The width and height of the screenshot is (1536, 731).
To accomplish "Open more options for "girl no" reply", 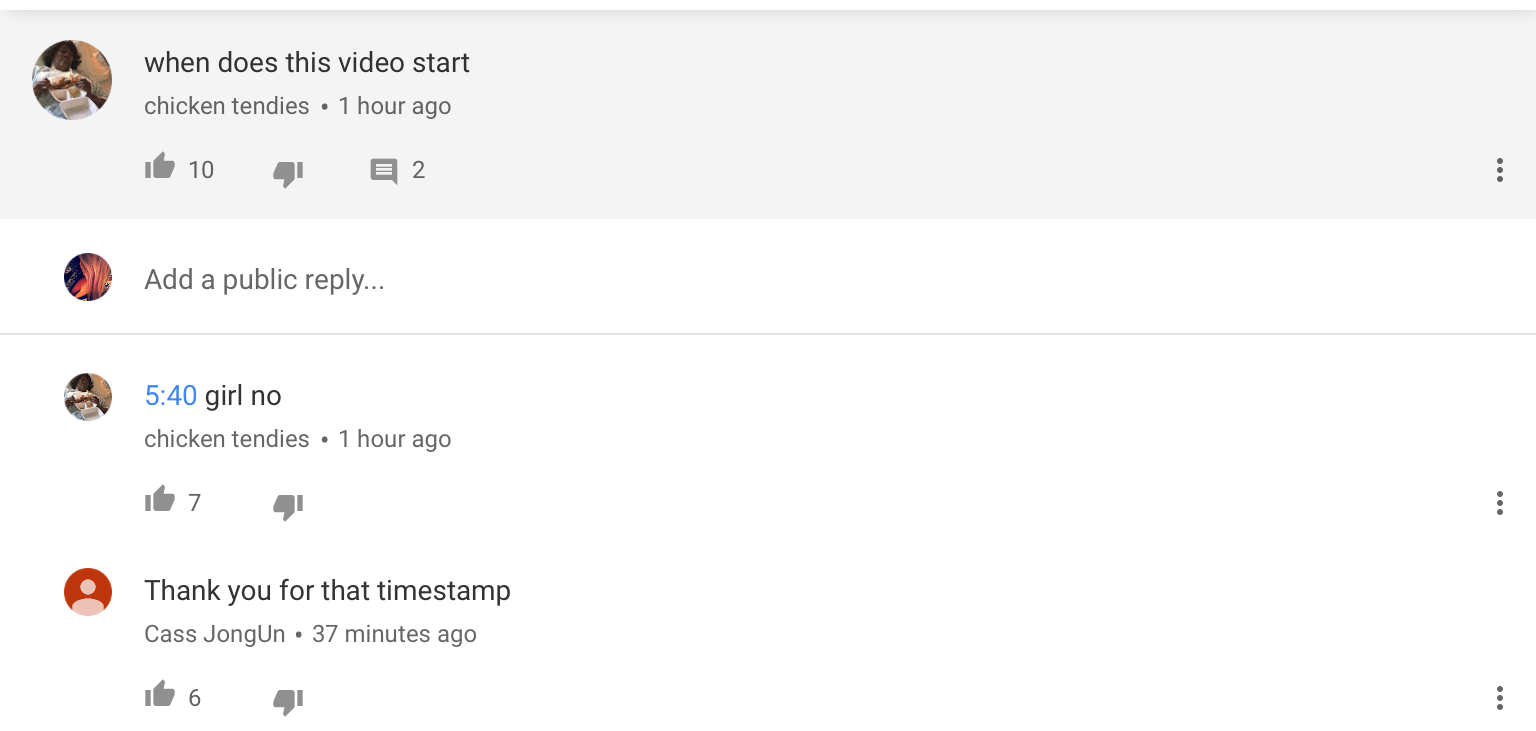I will pyautogui.click(x=1499, y=503).
